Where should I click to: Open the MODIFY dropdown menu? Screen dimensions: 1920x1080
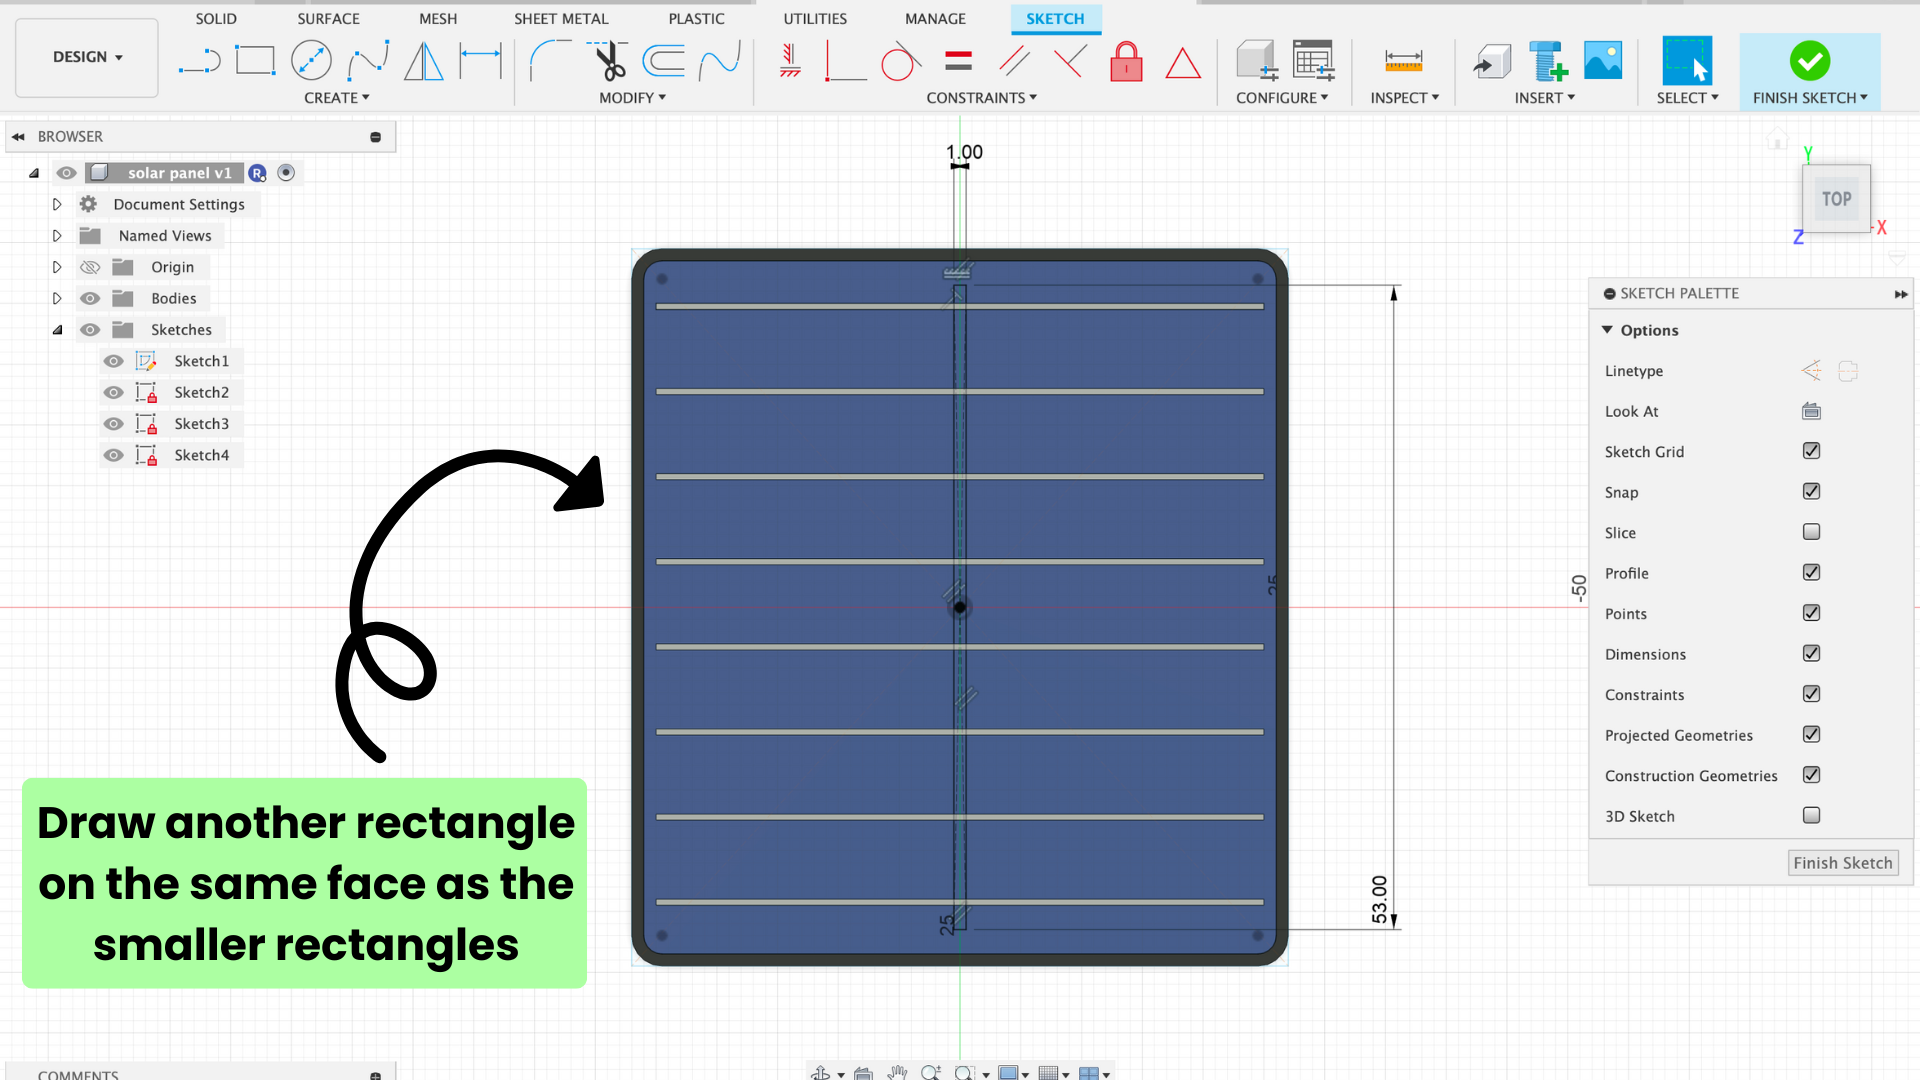tap(632, 97)
